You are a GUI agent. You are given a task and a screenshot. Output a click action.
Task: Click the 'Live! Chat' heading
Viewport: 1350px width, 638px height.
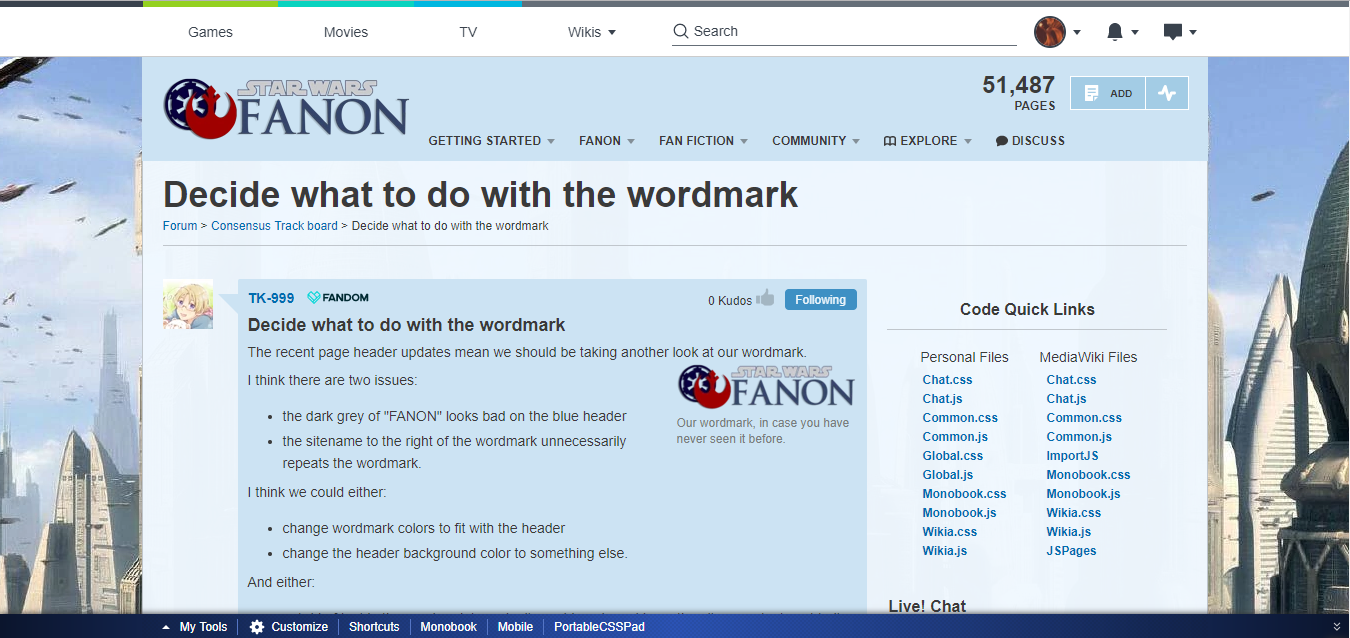(927, 606)
